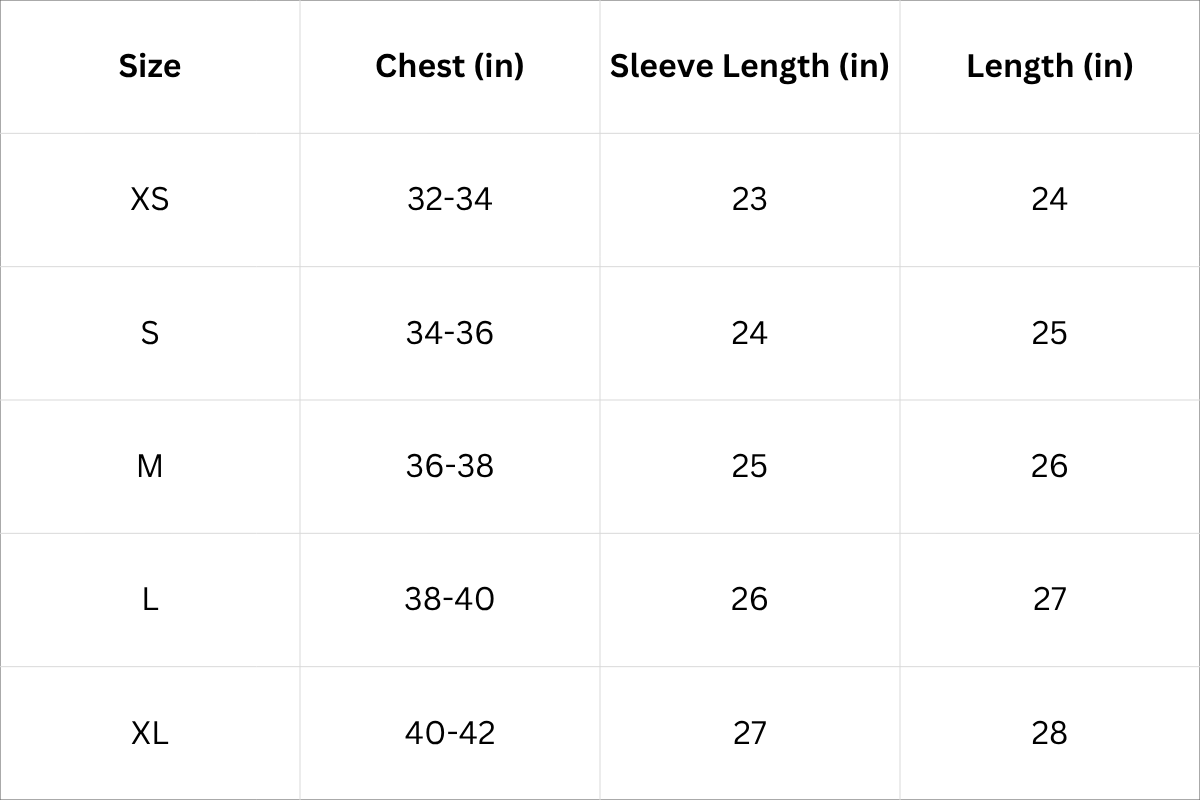Select chest measurement 36-38
Image resolution: width=1200 pixels, height=800 pixels.
point(450,466)
